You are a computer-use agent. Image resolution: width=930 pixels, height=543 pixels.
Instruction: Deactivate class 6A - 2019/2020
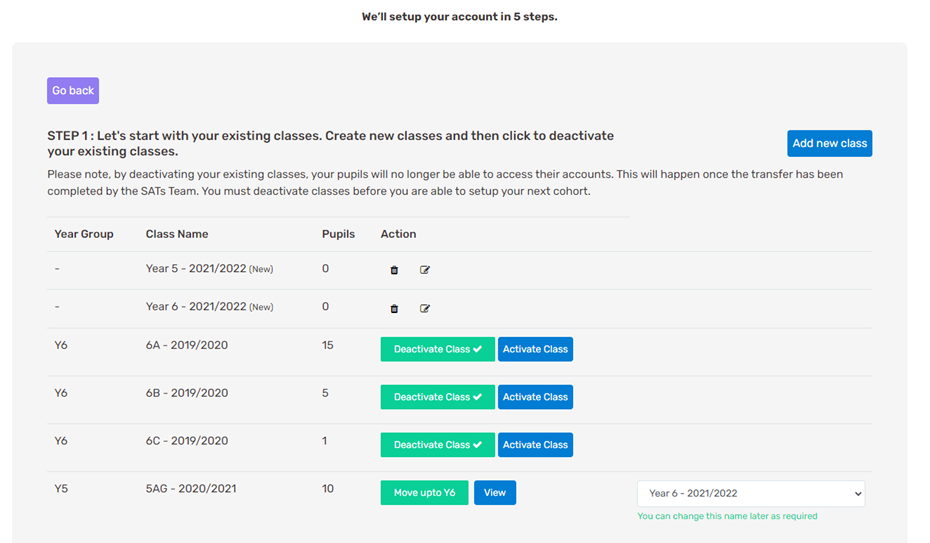tap(438, 349)
